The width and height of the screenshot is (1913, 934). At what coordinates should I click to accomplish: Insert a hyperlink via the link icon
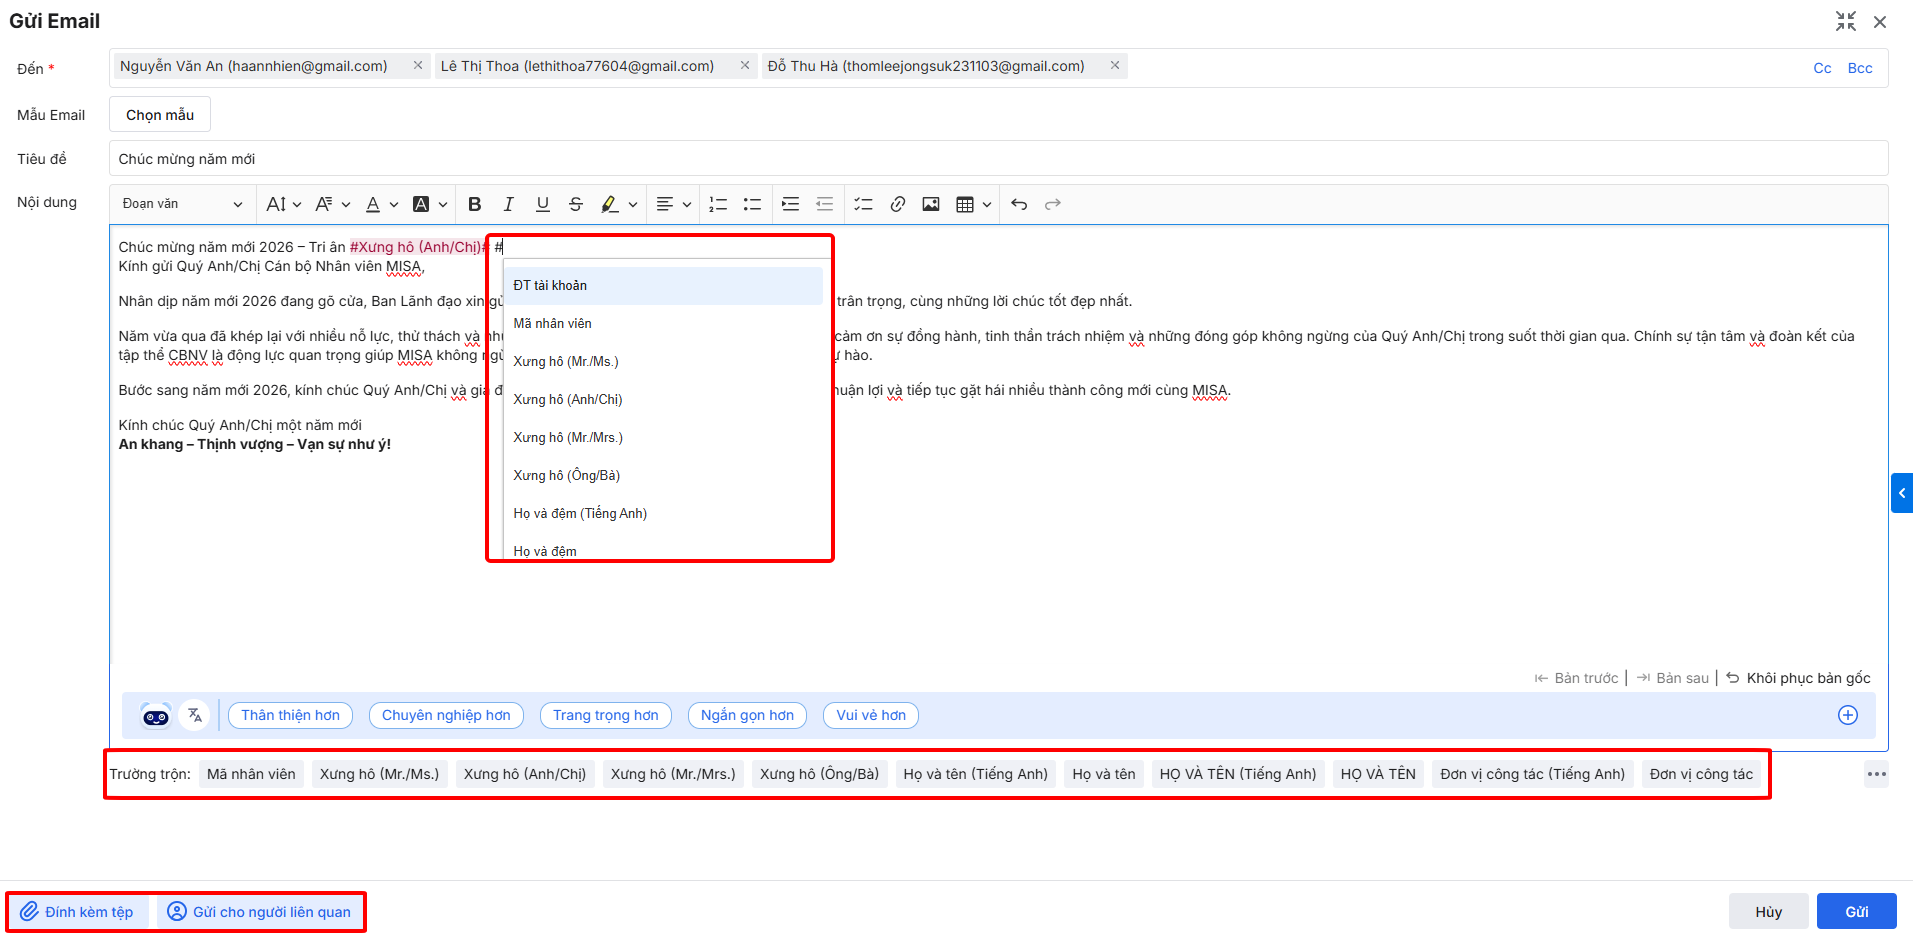[897, 204]
